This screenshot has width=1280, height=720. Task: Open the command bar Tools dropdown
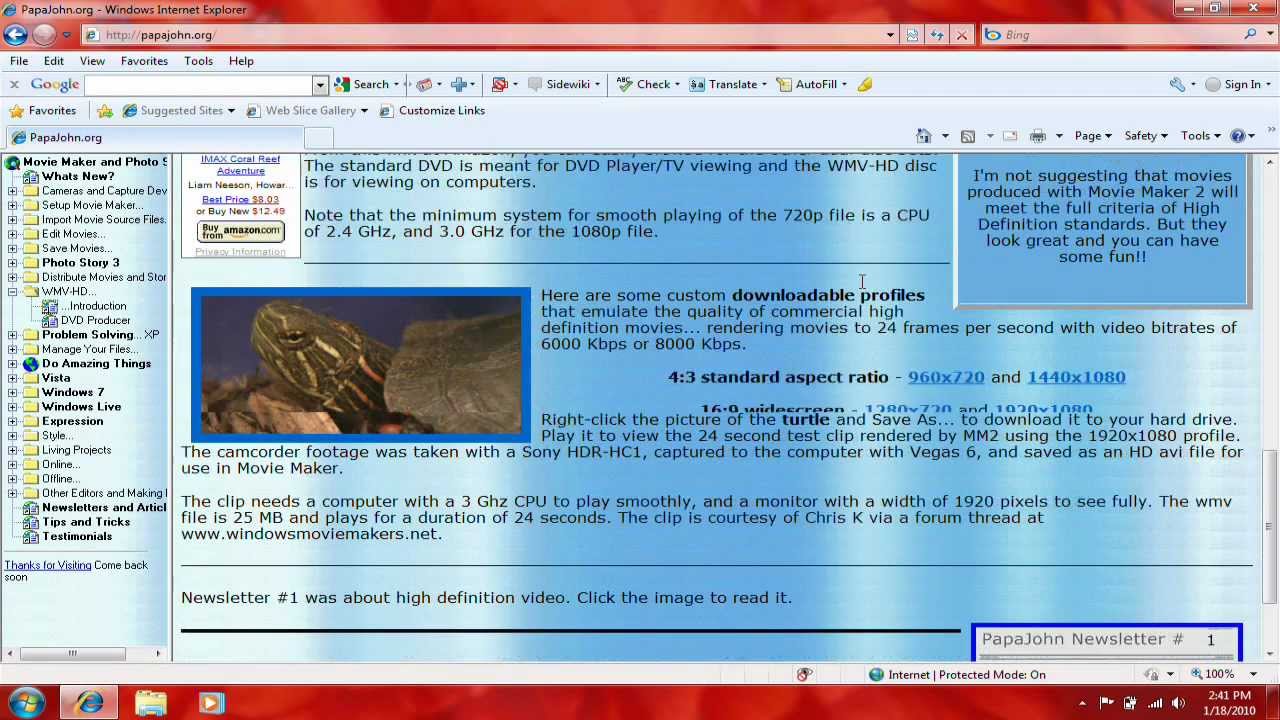point(1201,136)
